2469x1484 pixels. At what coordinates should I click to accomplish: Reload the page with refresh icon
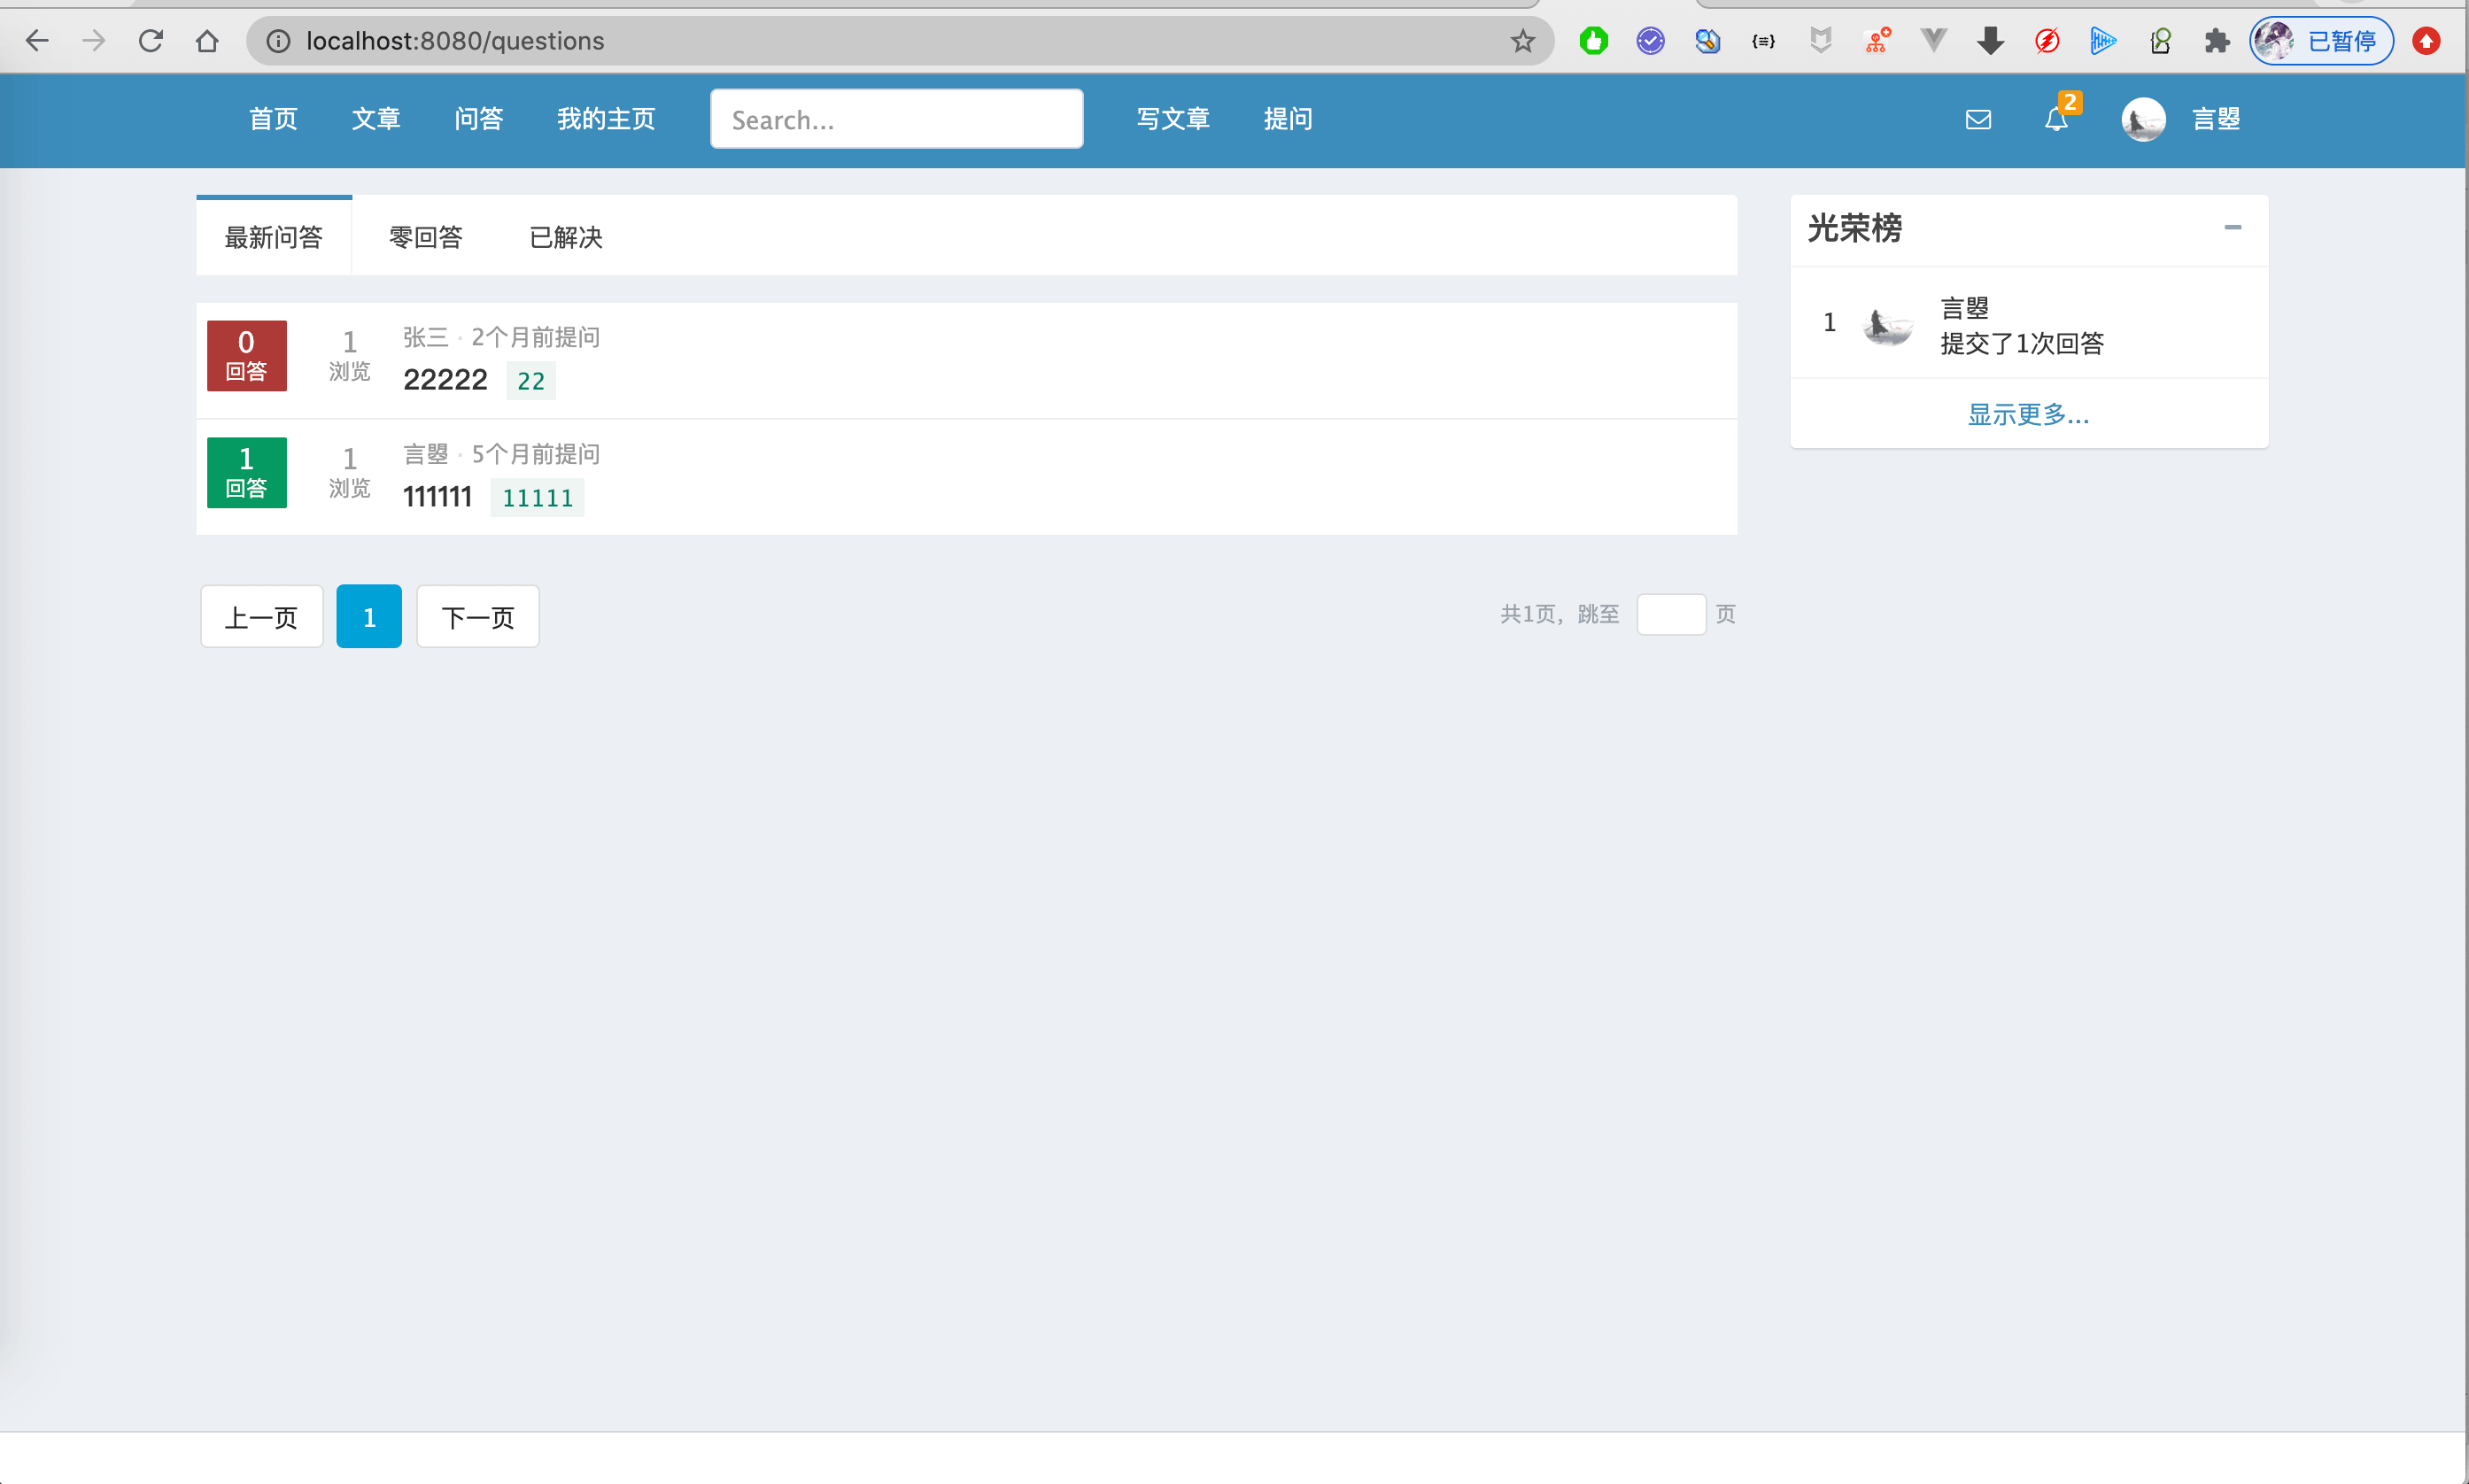tap(151, 41)
